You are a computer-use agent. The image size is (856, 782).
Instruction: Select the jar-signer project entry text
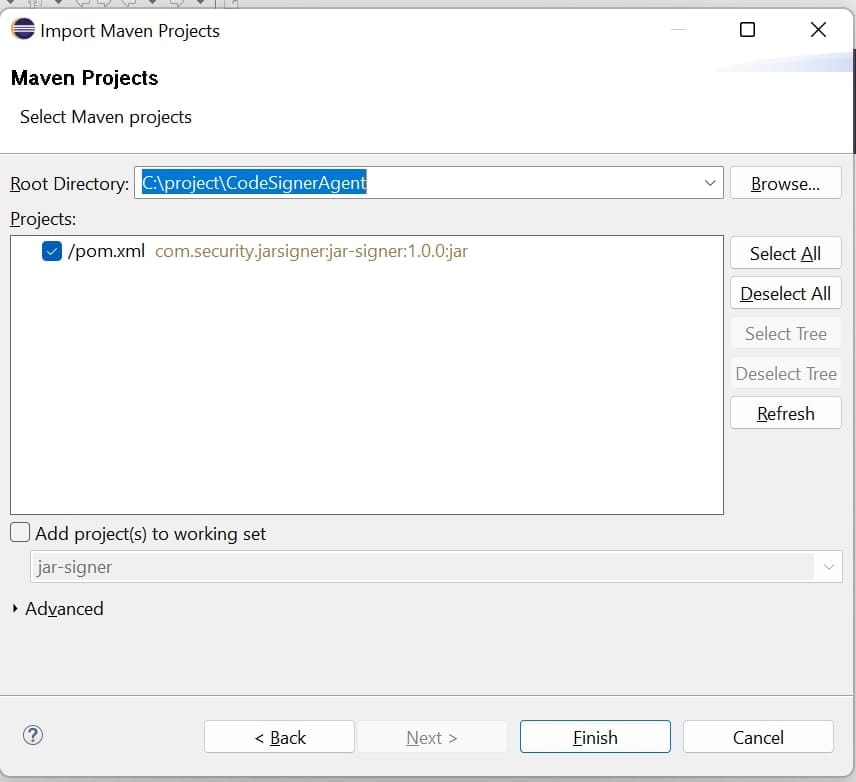311,251
